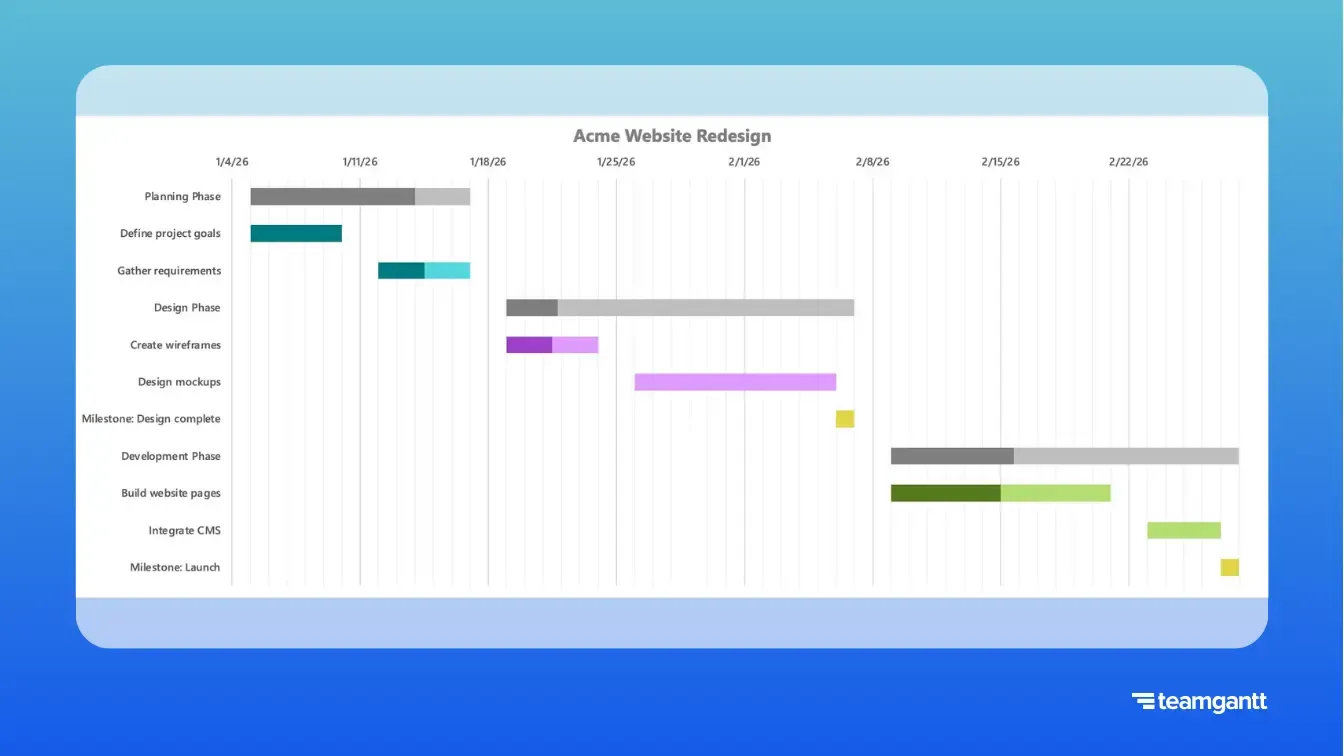
Task: Select the Gather requirements label
Action: click(x=170, y=271)
